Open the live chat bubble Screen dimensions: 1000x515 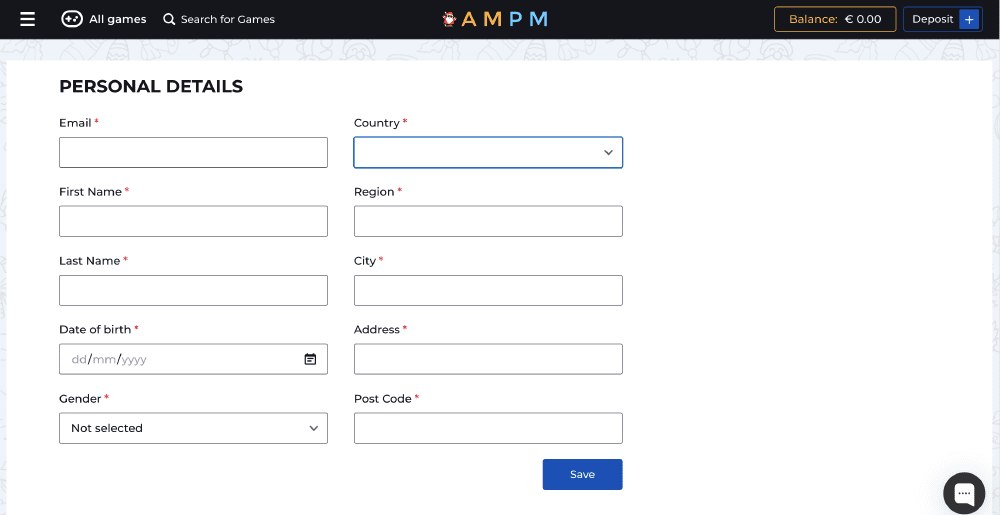[x=964, y=493]
